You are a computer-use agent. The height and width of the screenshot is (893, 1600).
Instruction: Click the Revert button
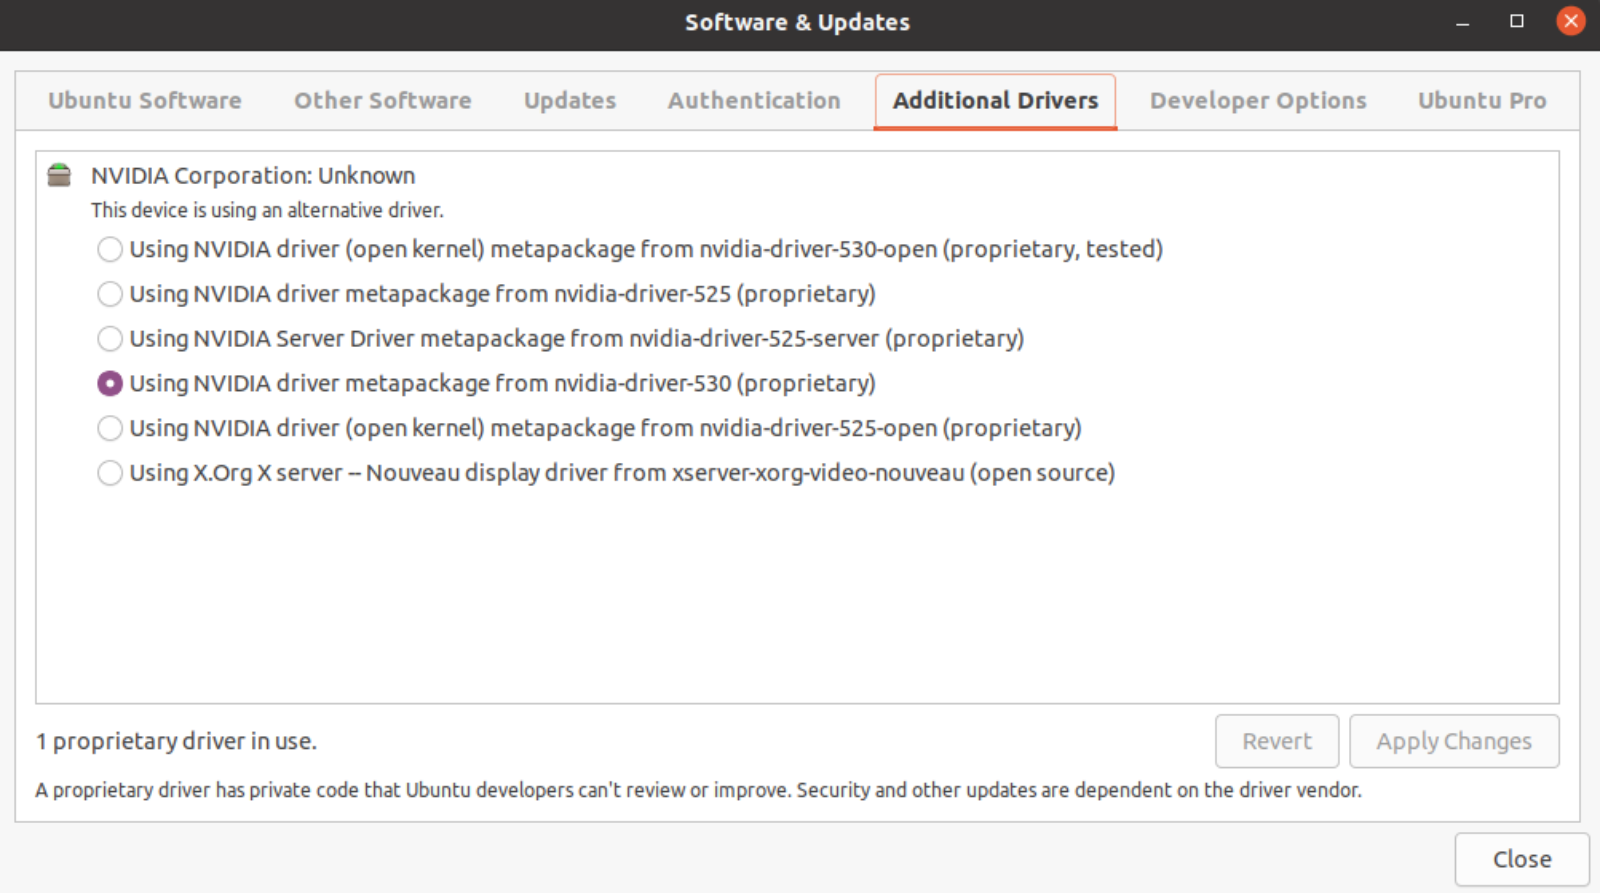(1277, 741)
